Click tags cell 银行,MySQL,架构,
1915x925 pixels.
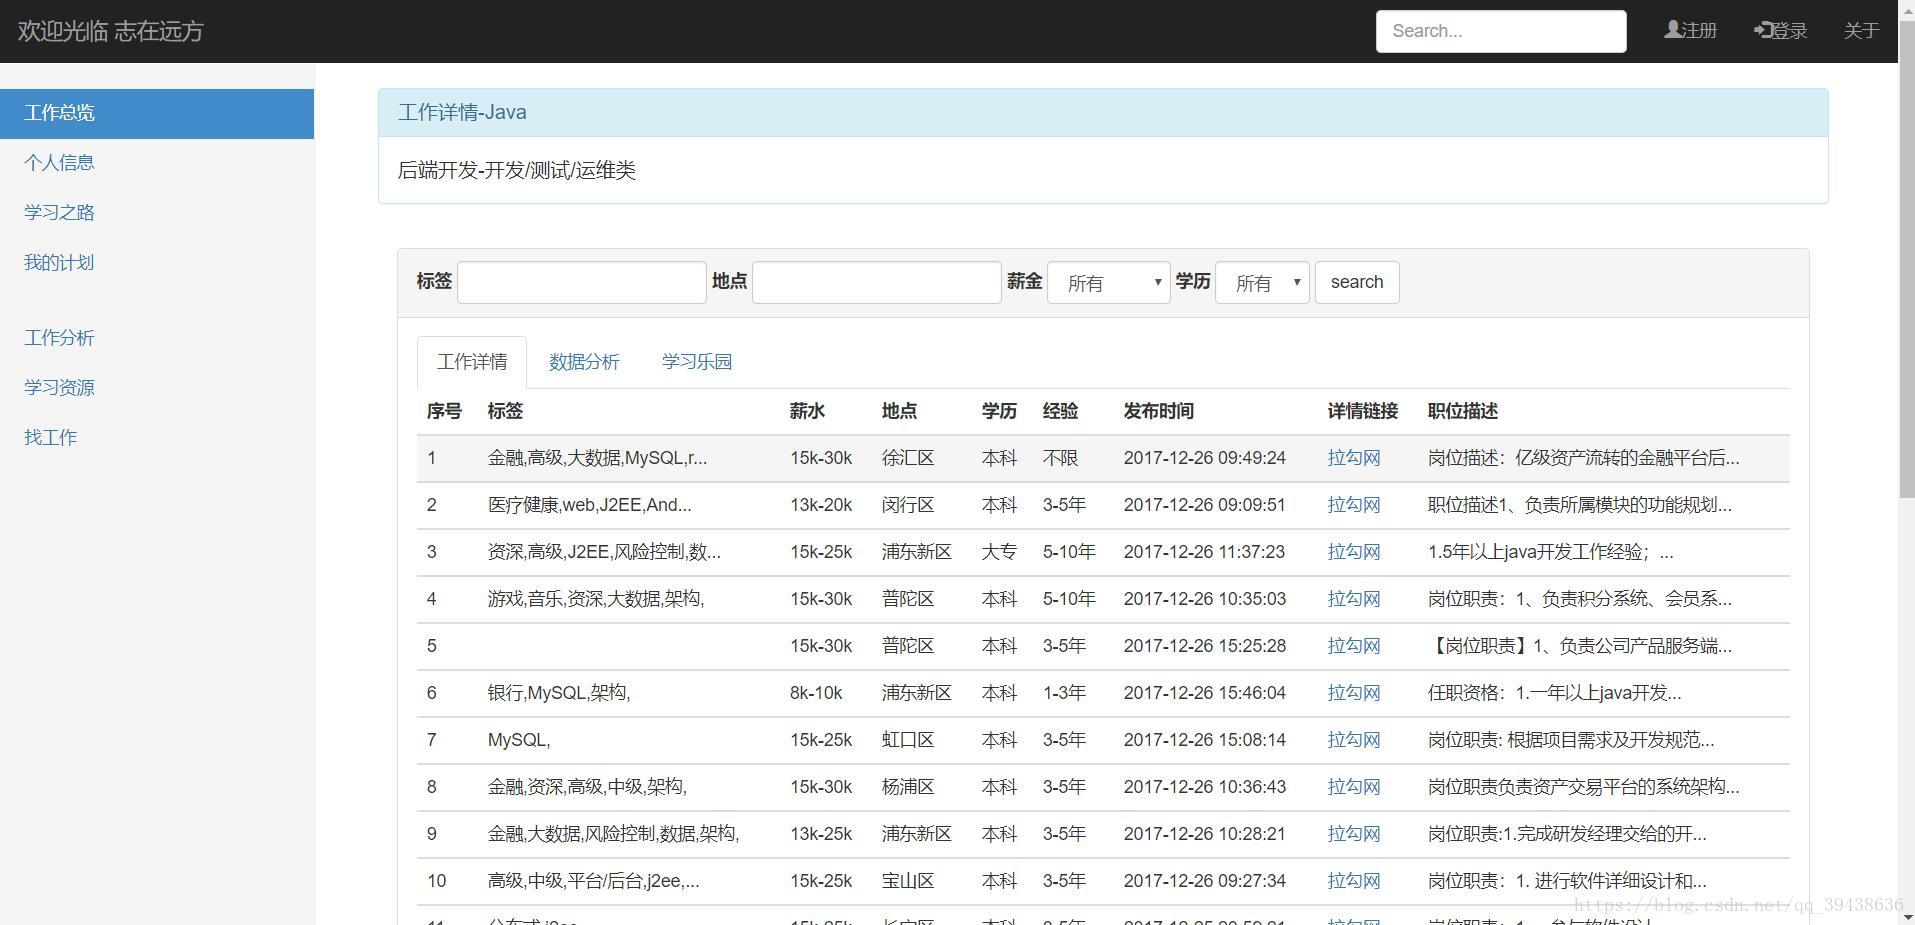(559, 693)
